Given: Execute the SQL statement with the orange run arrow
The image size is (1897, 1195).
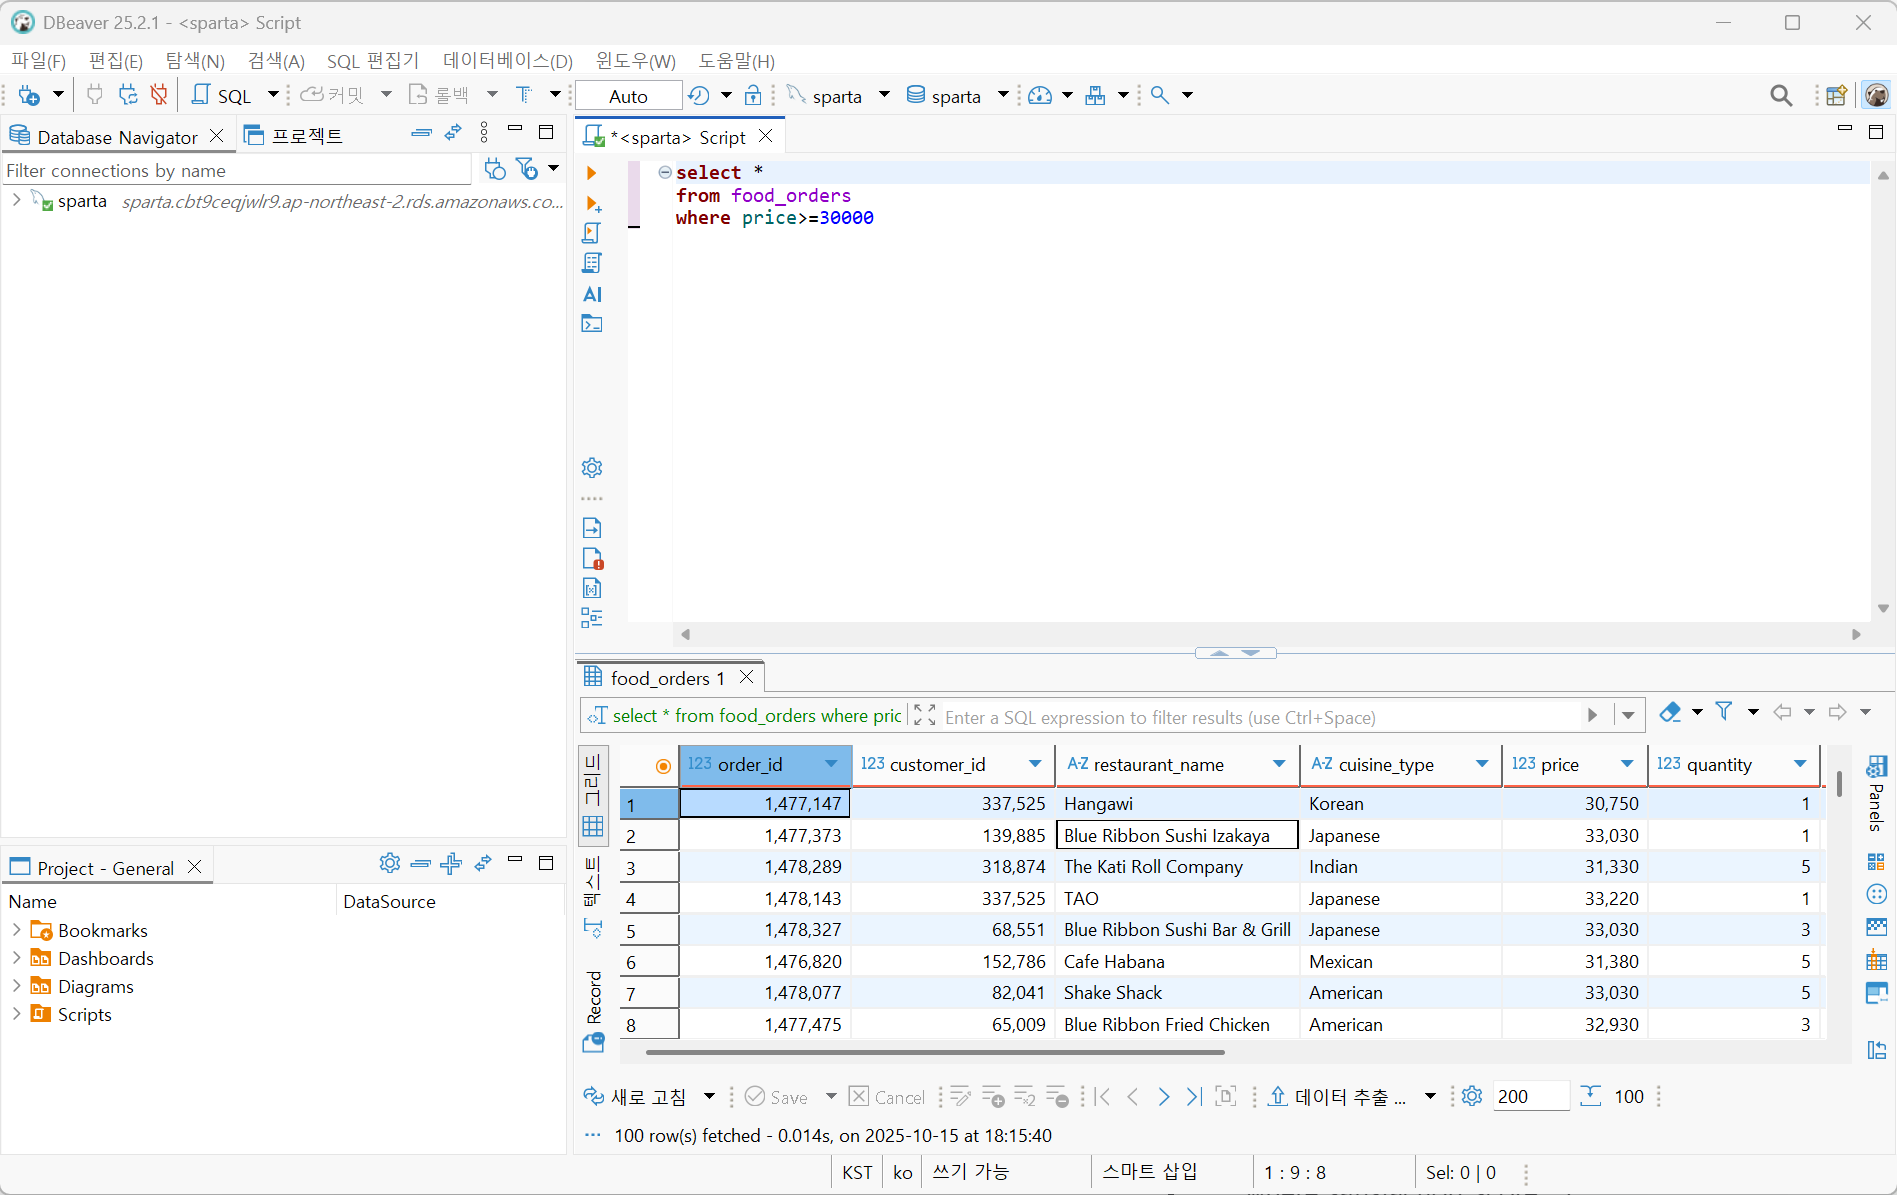Looking at the screenshot, I should coord(591,172).
